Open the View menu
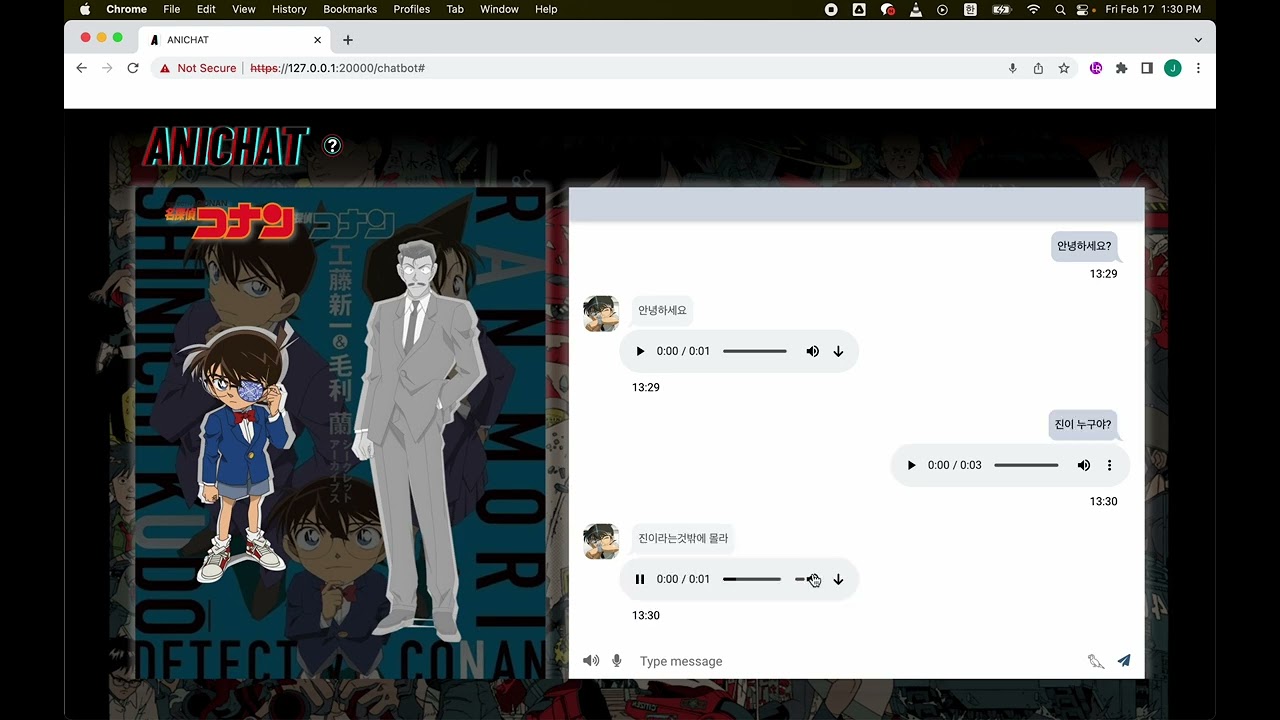 [x=244, y=9]
